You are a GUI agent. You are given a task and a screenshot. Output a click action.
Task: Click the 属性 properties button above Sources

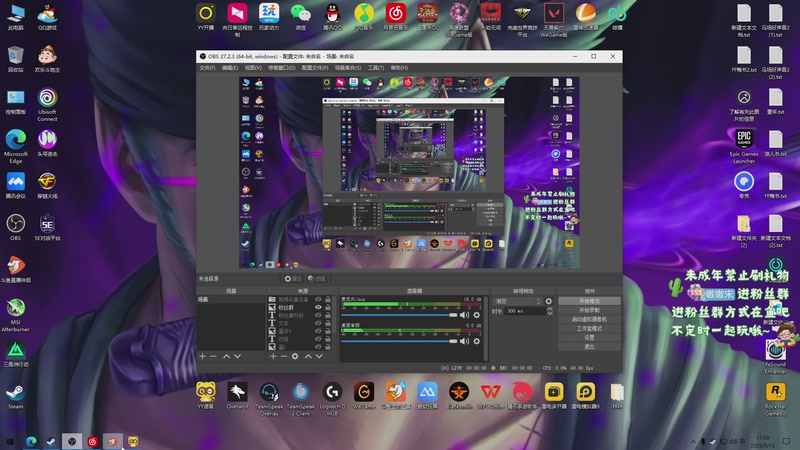pos(293,279)
